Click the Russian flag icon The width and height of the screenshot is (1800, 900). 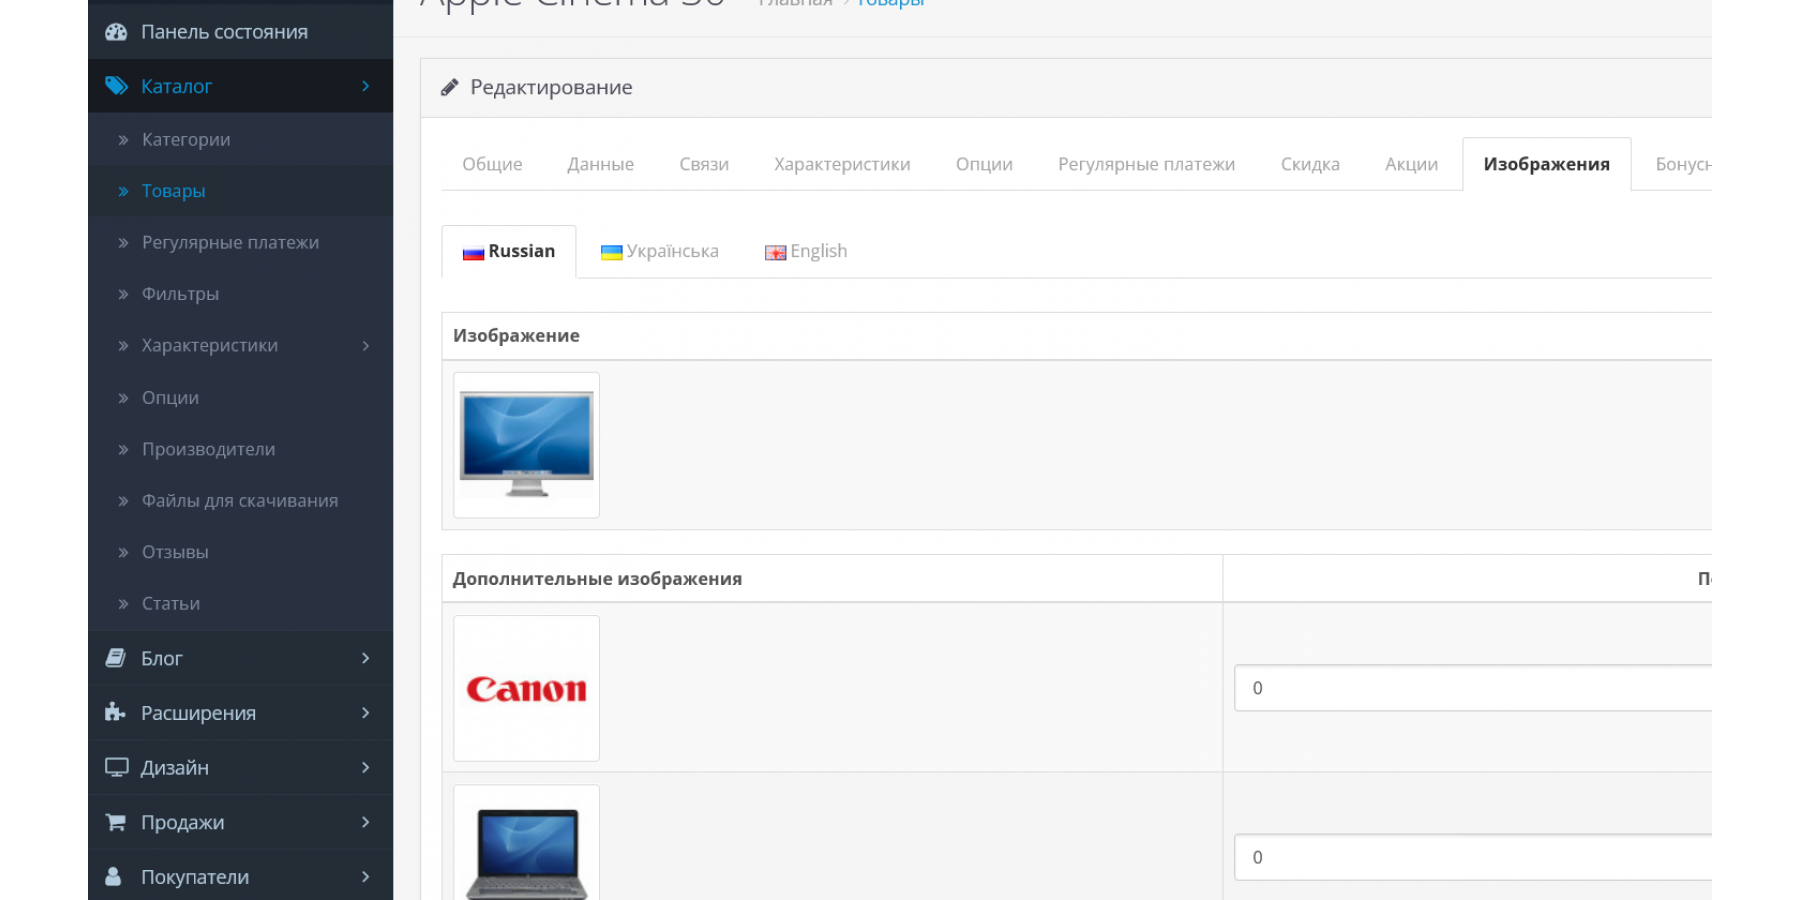tap(473, 253)
